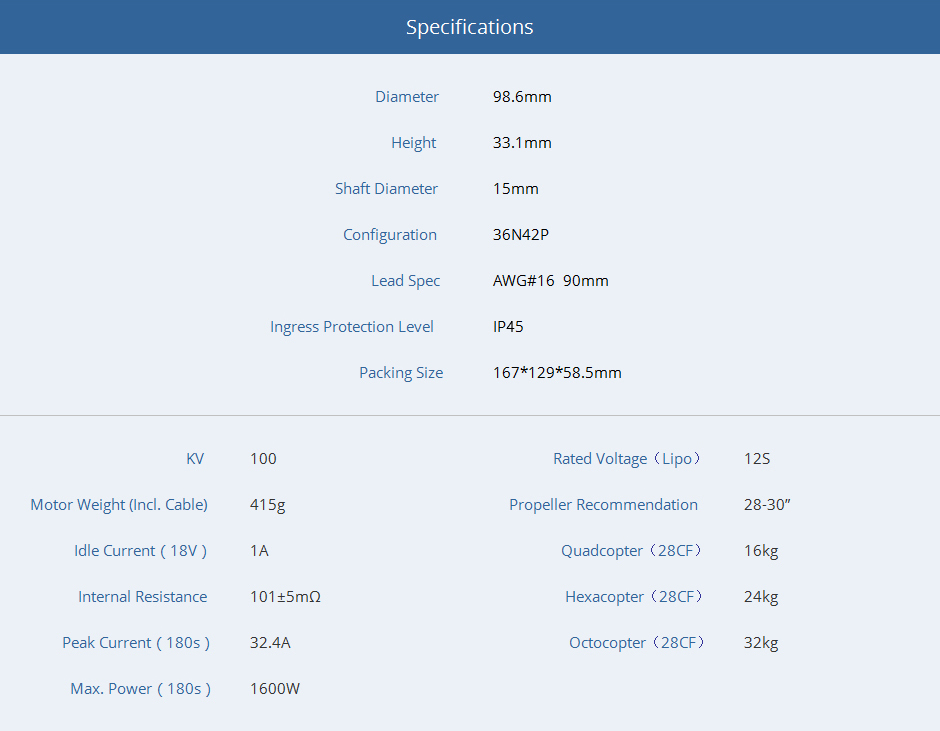Screen dimensions: 940x731
Task: Select the Octocopter value 32kg
Action: pos(761,643)
